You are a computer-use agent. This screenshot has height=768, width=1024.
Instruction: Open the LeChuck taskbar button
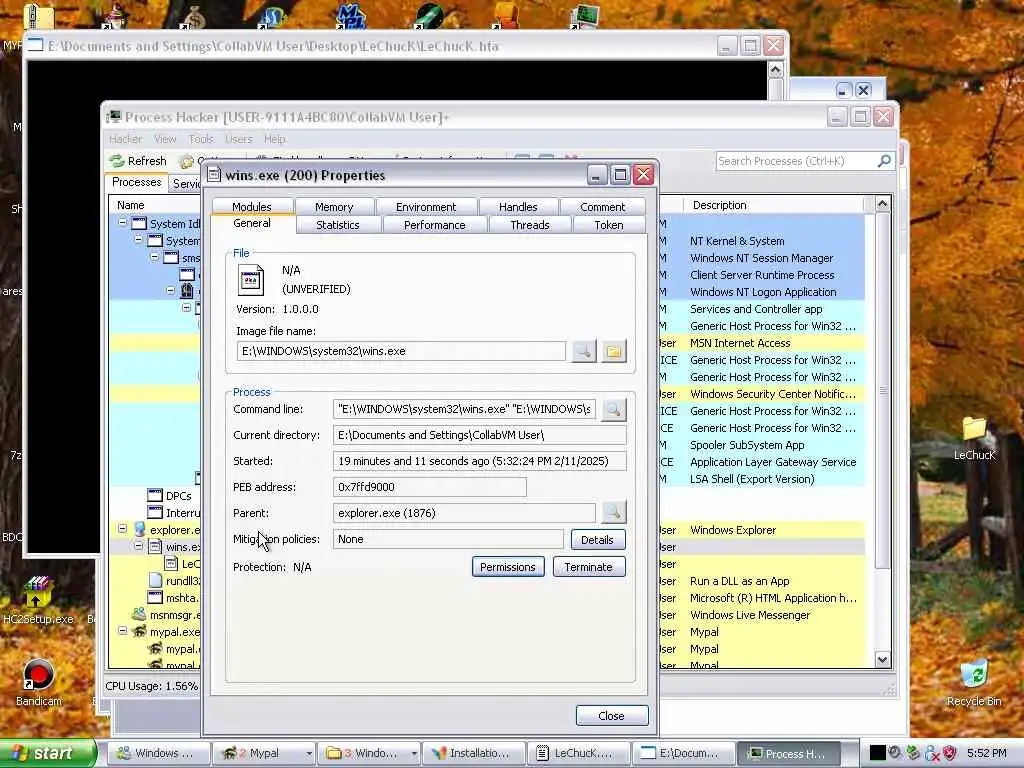(579, 754)
